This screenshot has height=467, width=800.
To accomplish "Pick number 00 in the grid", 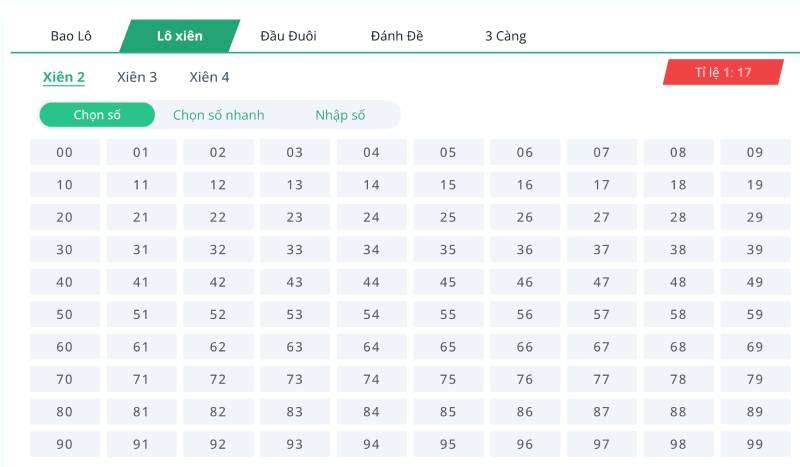I will (x=65, y=153).
